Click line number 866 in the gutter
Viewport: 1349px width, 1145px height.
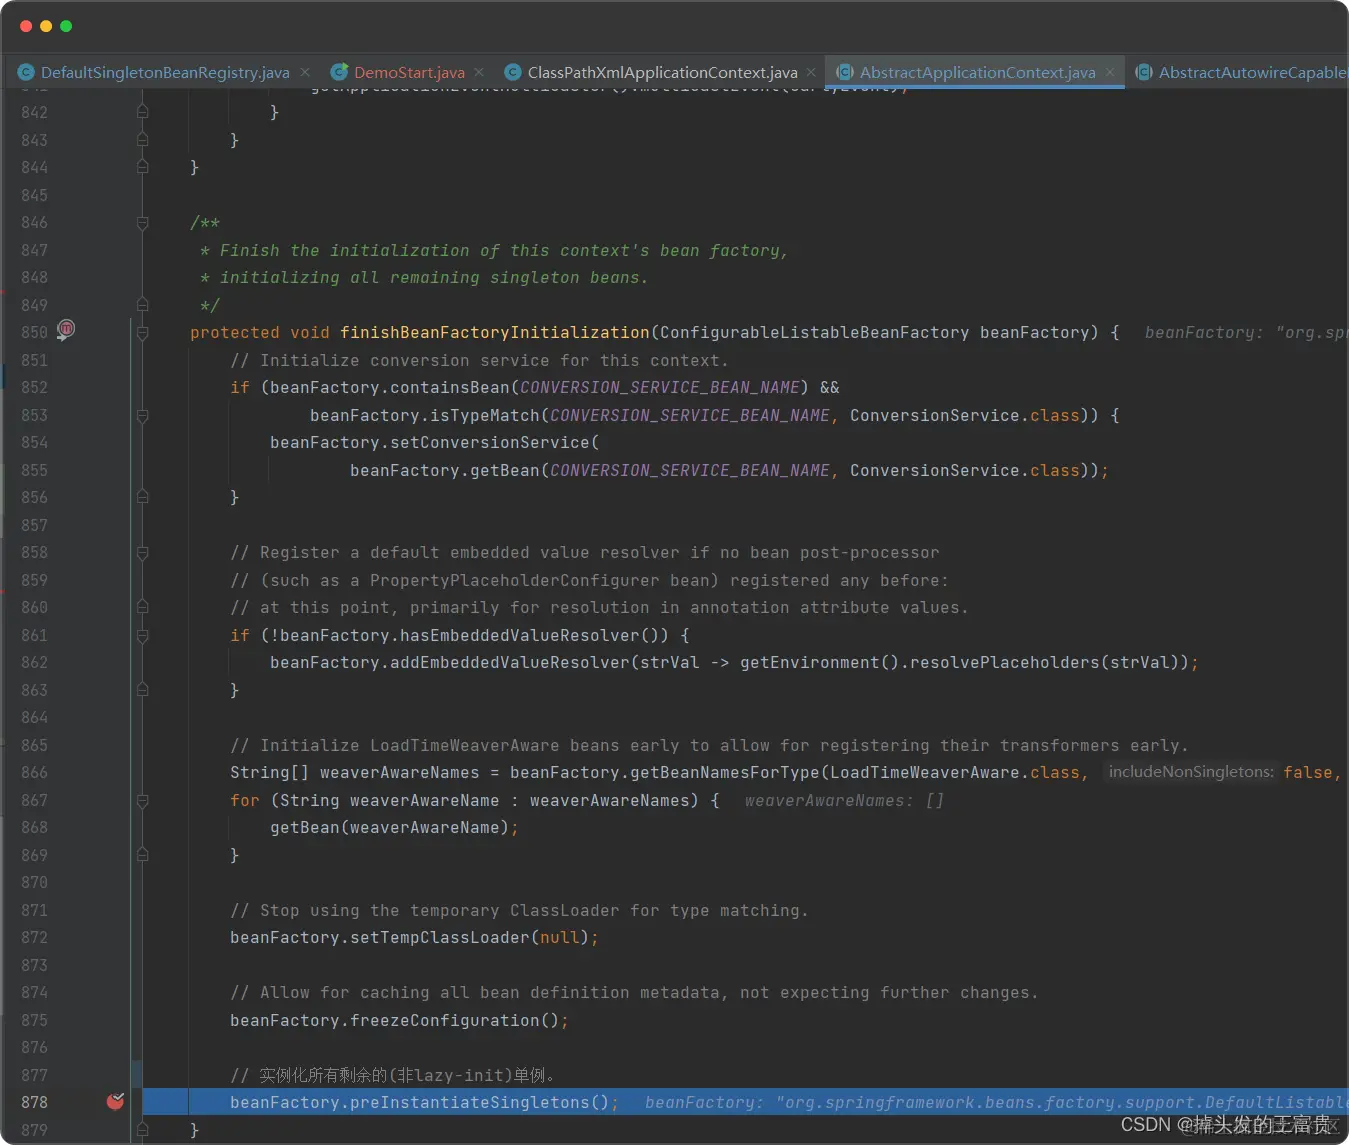(35, 772)
